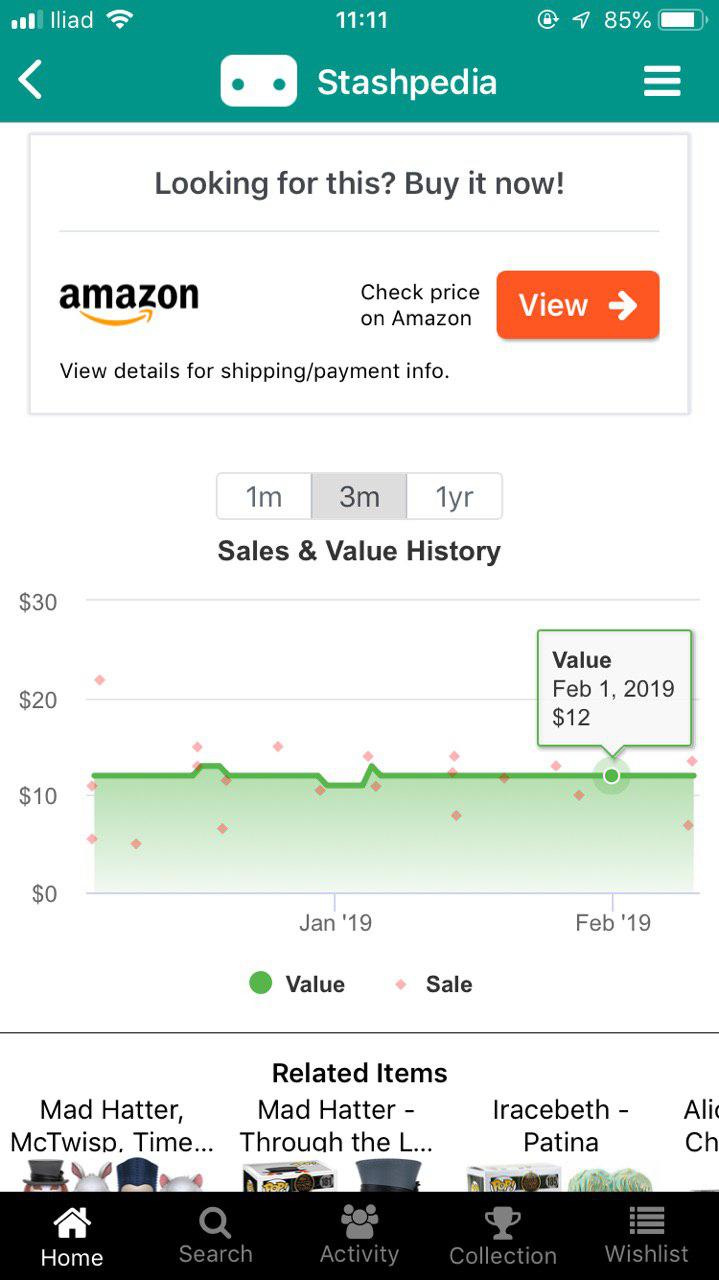Open the Search magnifier tab
This screenshot has height=1280, width=719.
[215, 1236]
